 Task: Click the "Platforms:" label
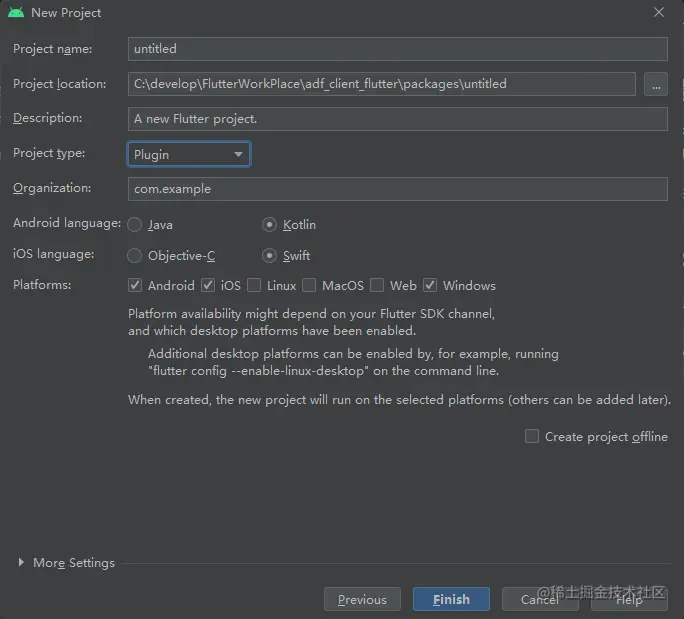[42, 285]
